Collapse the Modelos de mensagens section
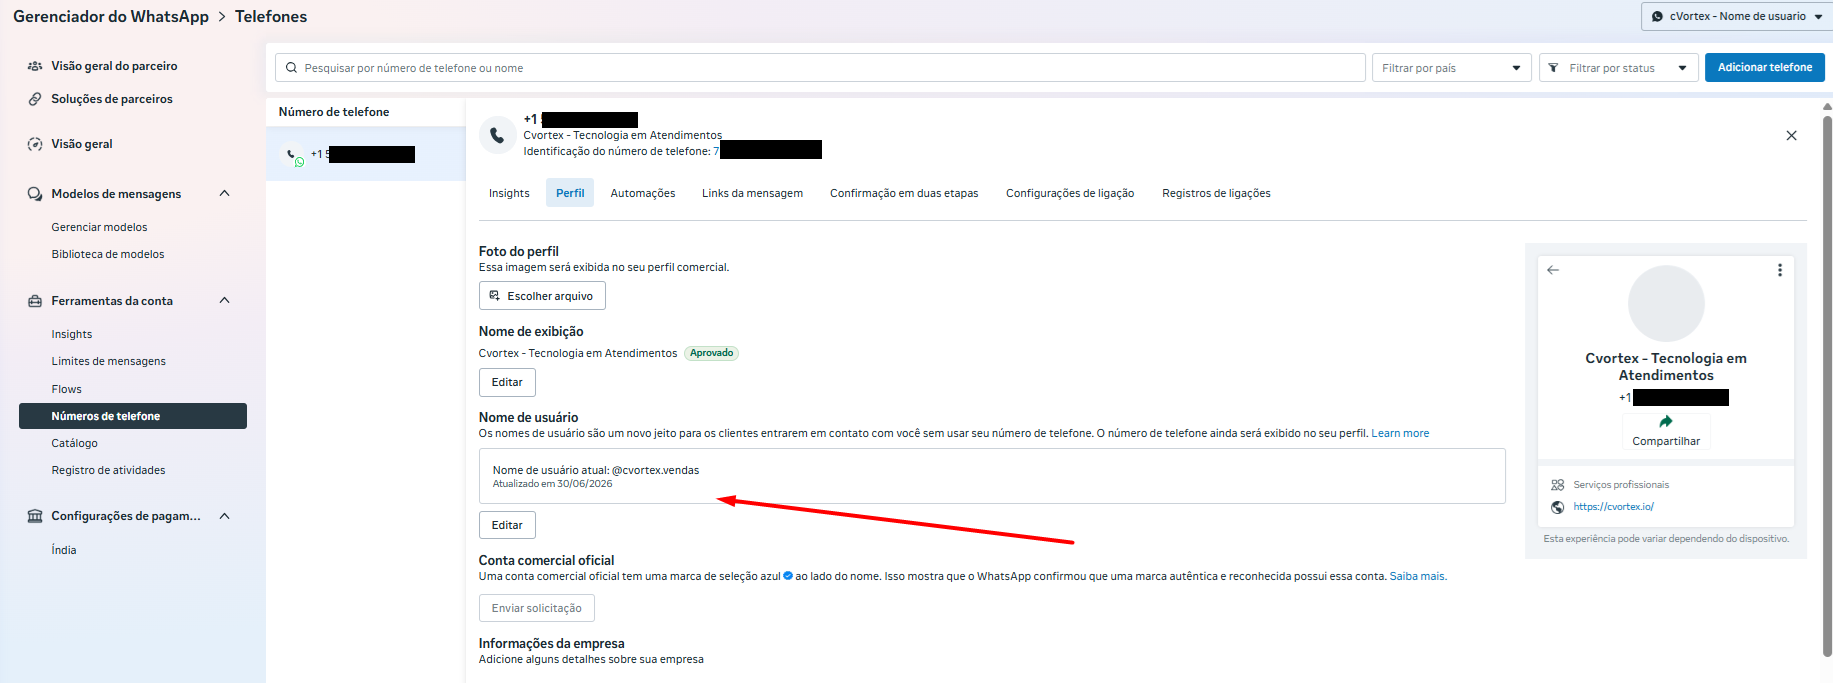This screenshot has width=1833, height=683. coord(224,193)
